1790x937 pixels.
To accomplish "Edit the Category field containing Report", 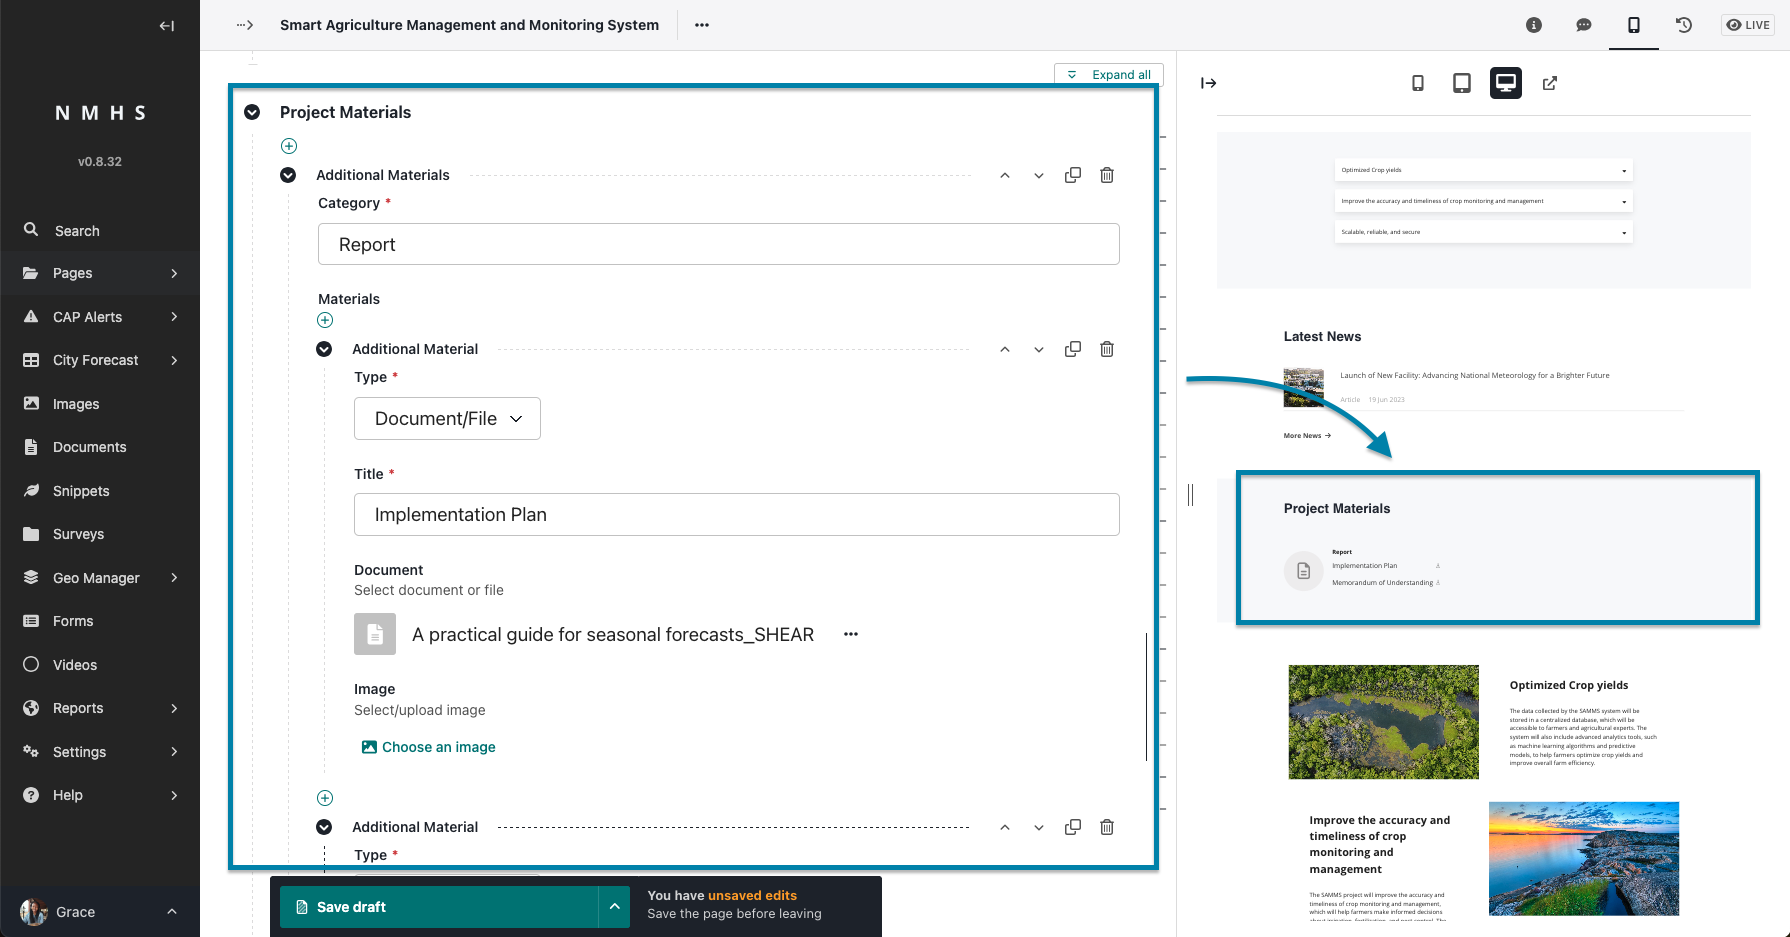I will 718,244.
